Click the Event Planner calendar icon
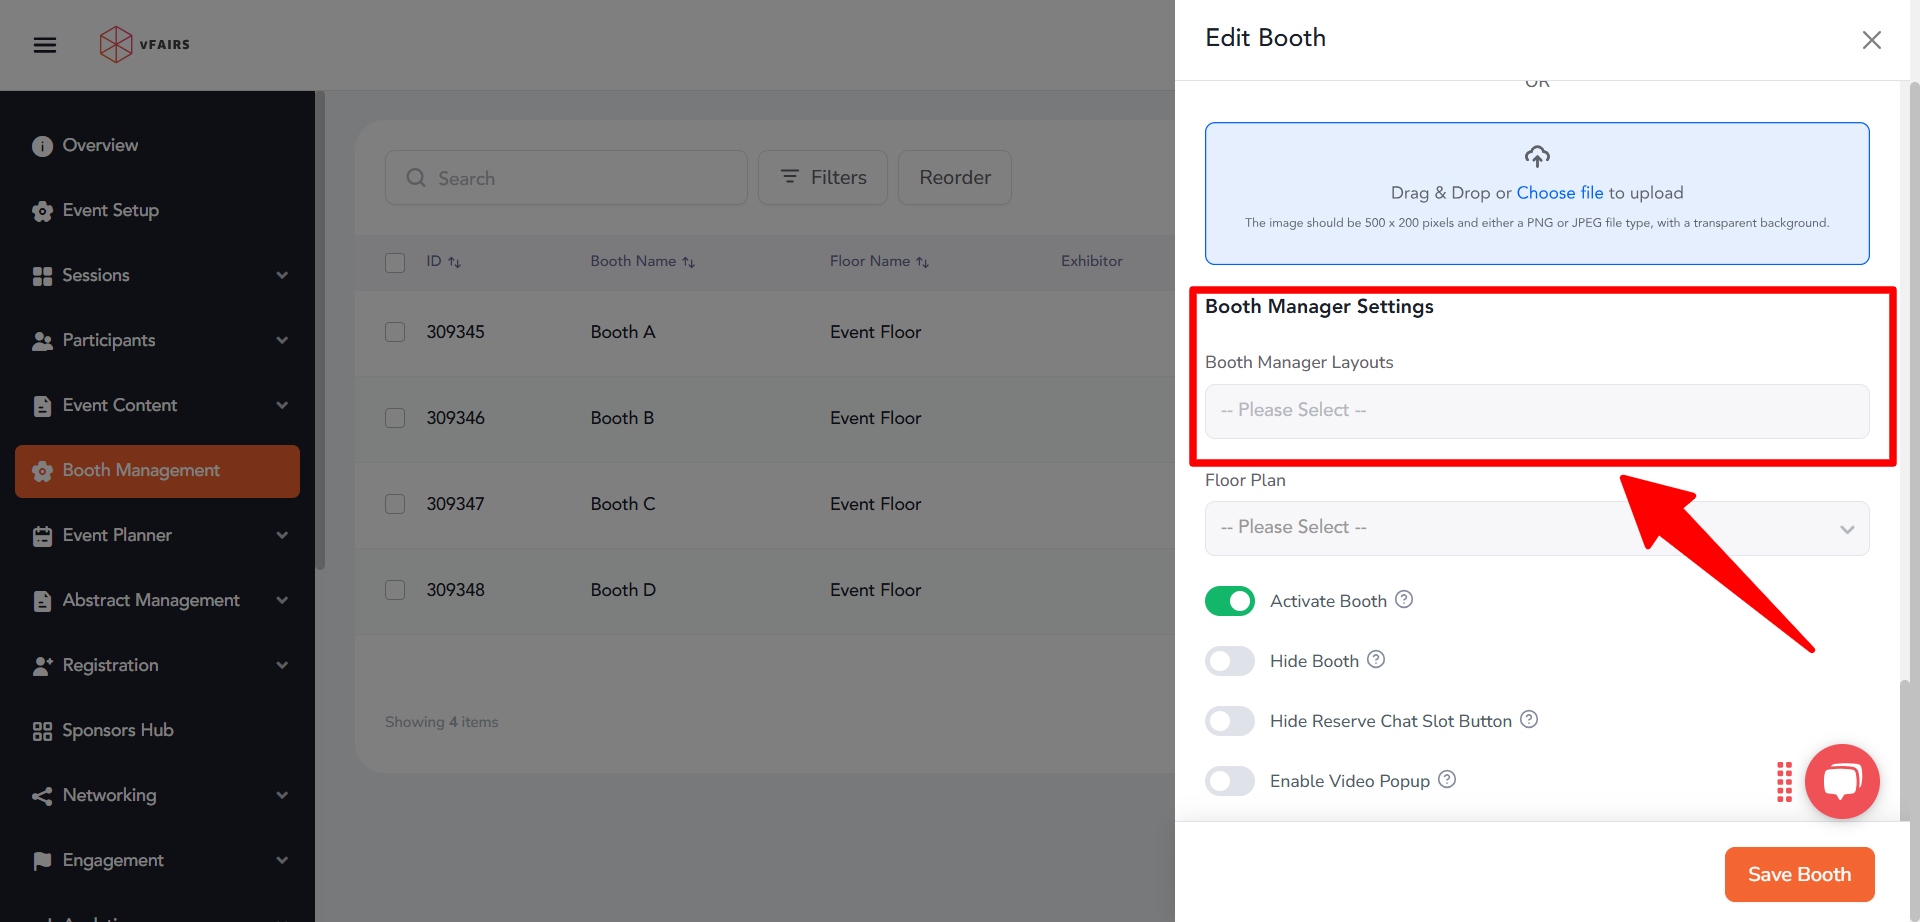Screen dimensions: 1920x922 click(41, 535)
